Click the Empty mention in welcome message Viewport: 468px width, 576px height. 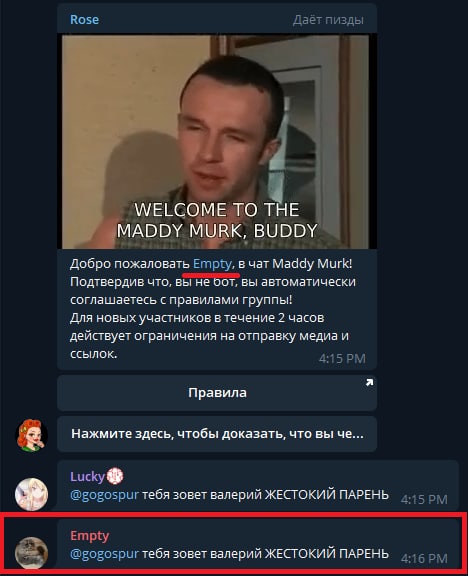212,264
